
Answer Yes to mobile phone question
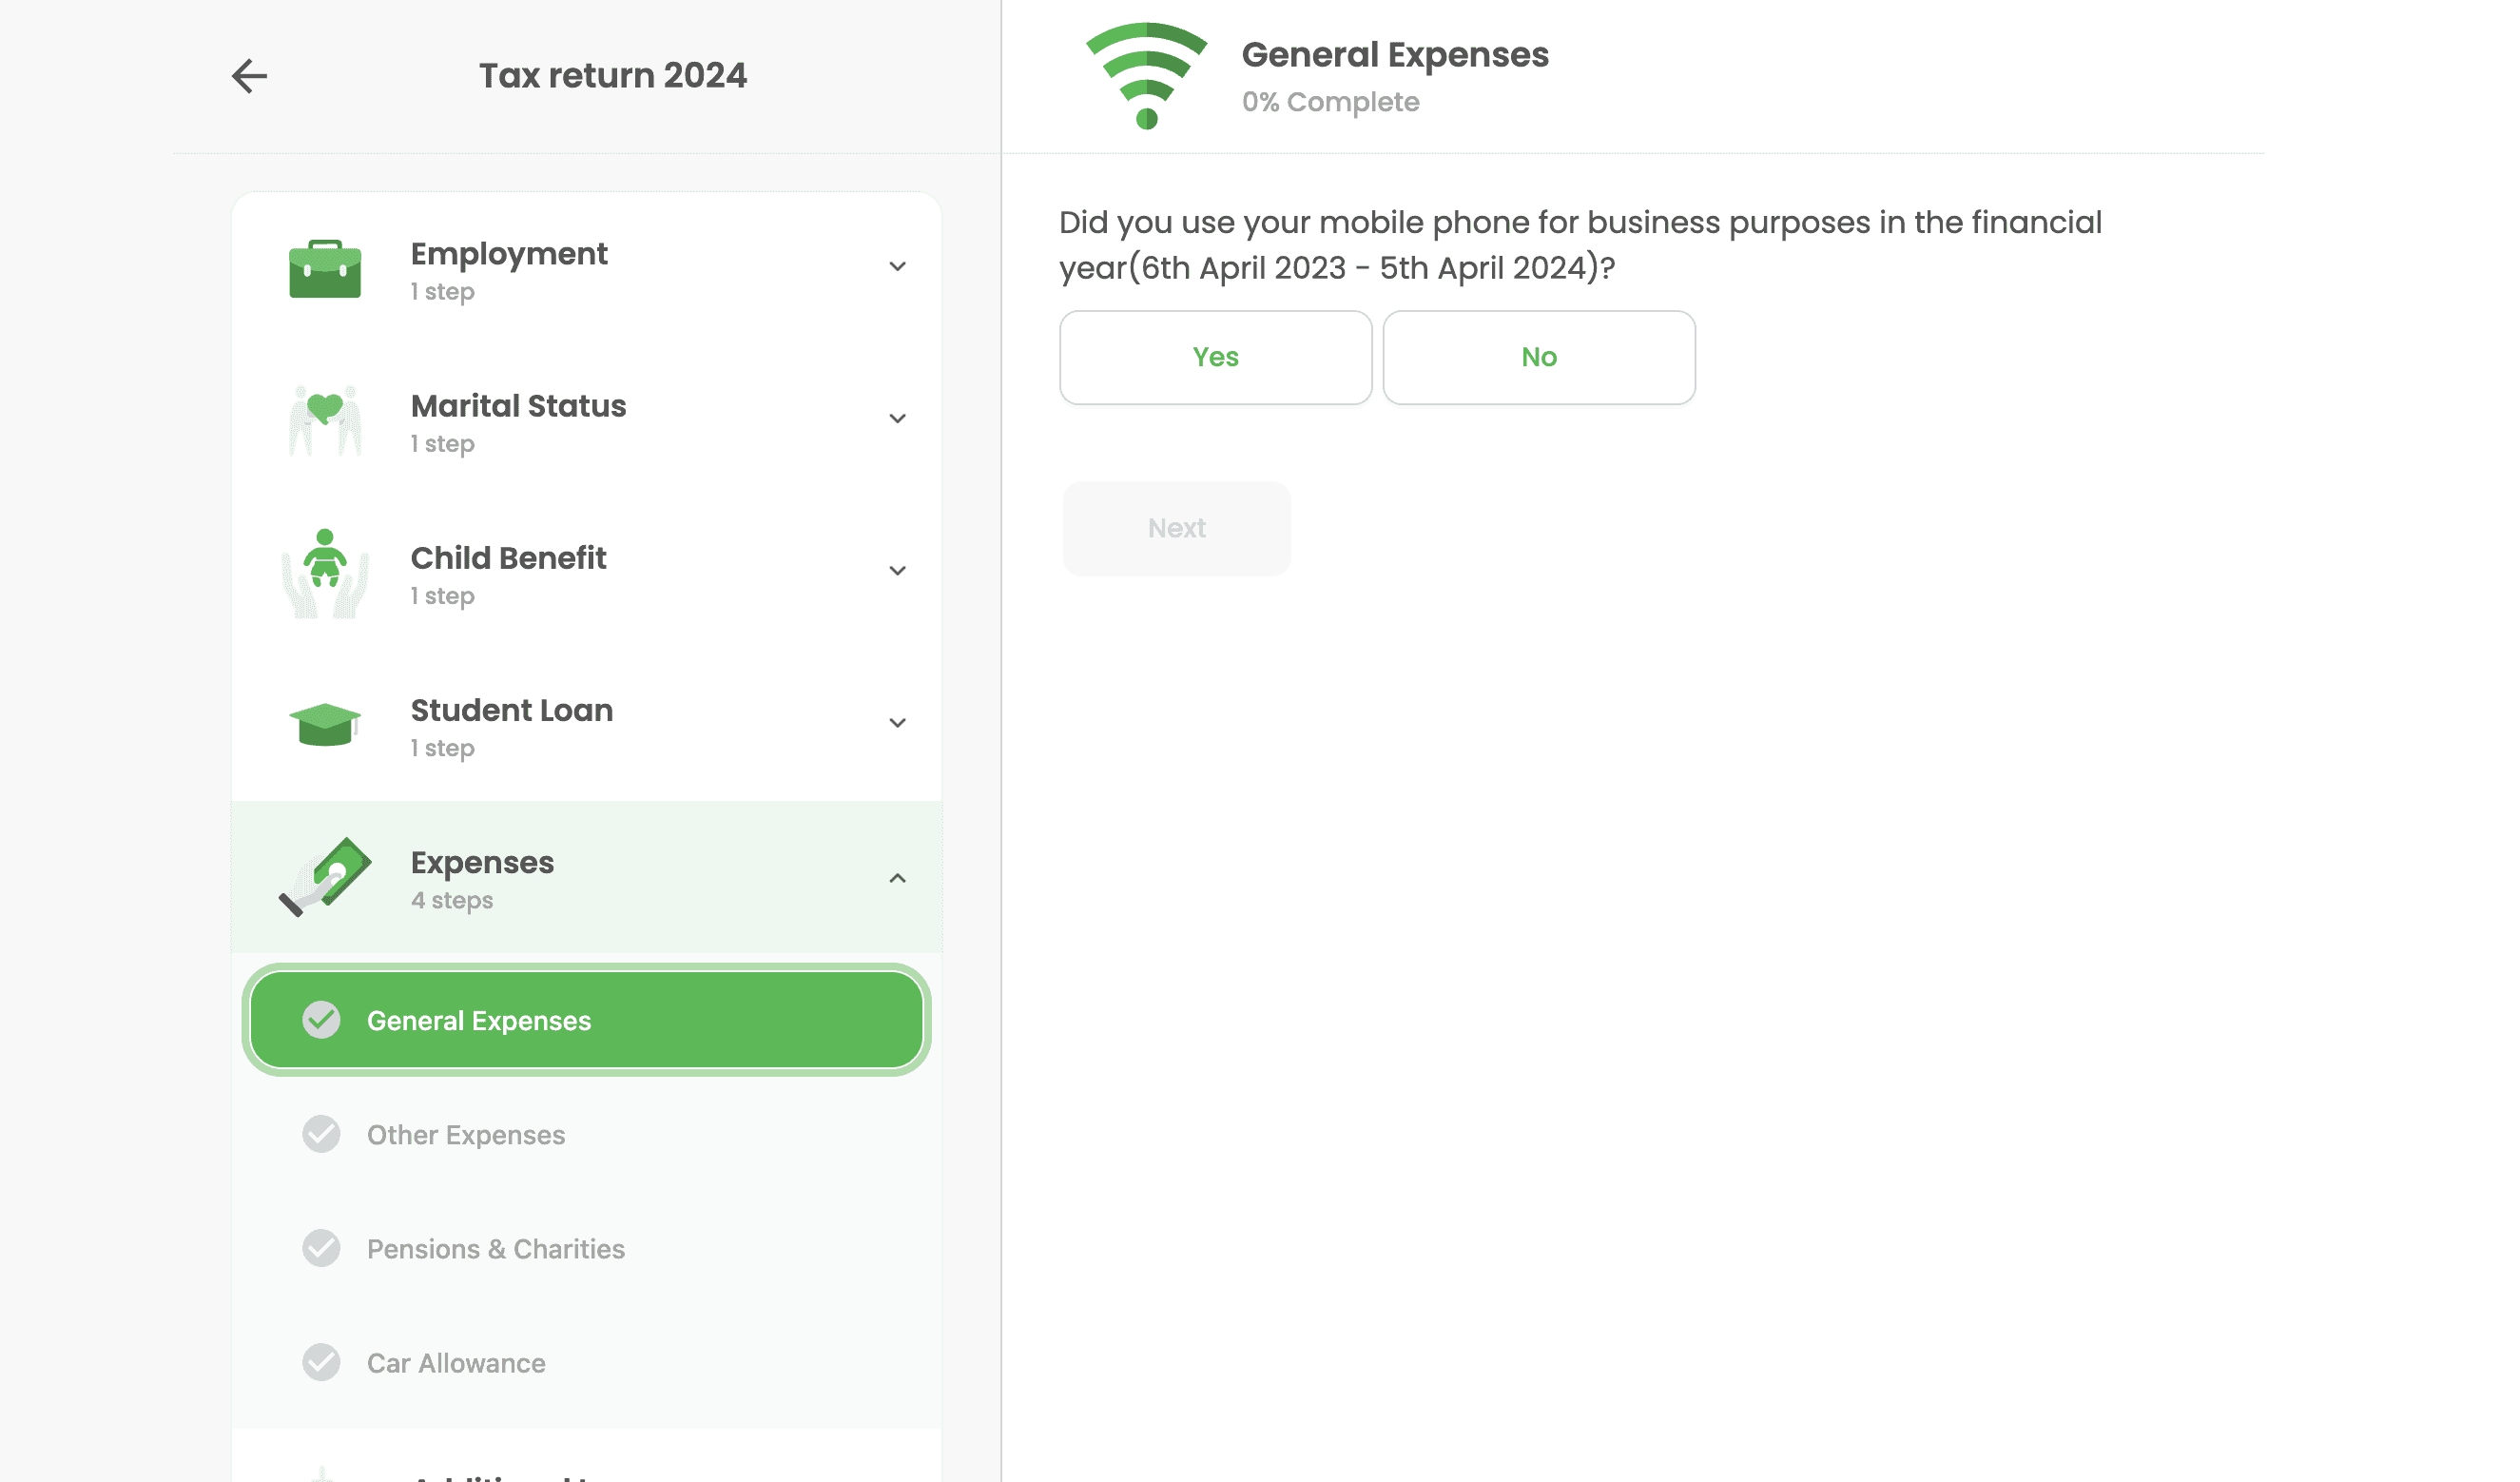(1215, 357)
